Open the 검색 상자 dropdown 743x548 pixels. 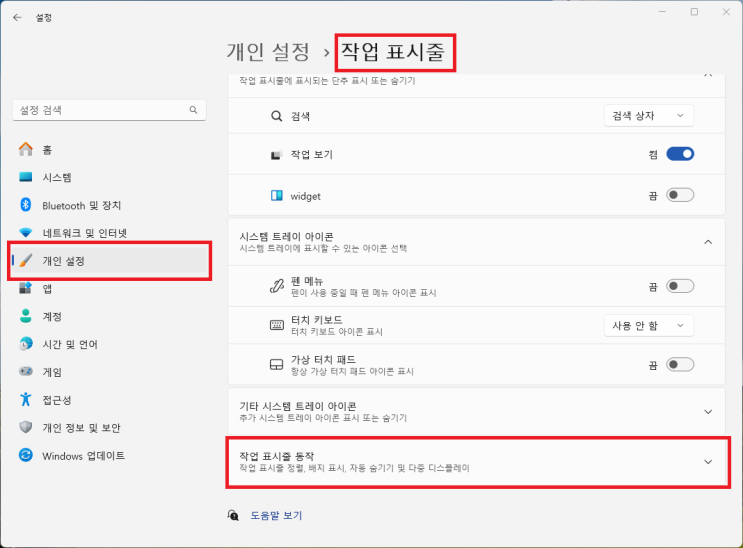649,116
